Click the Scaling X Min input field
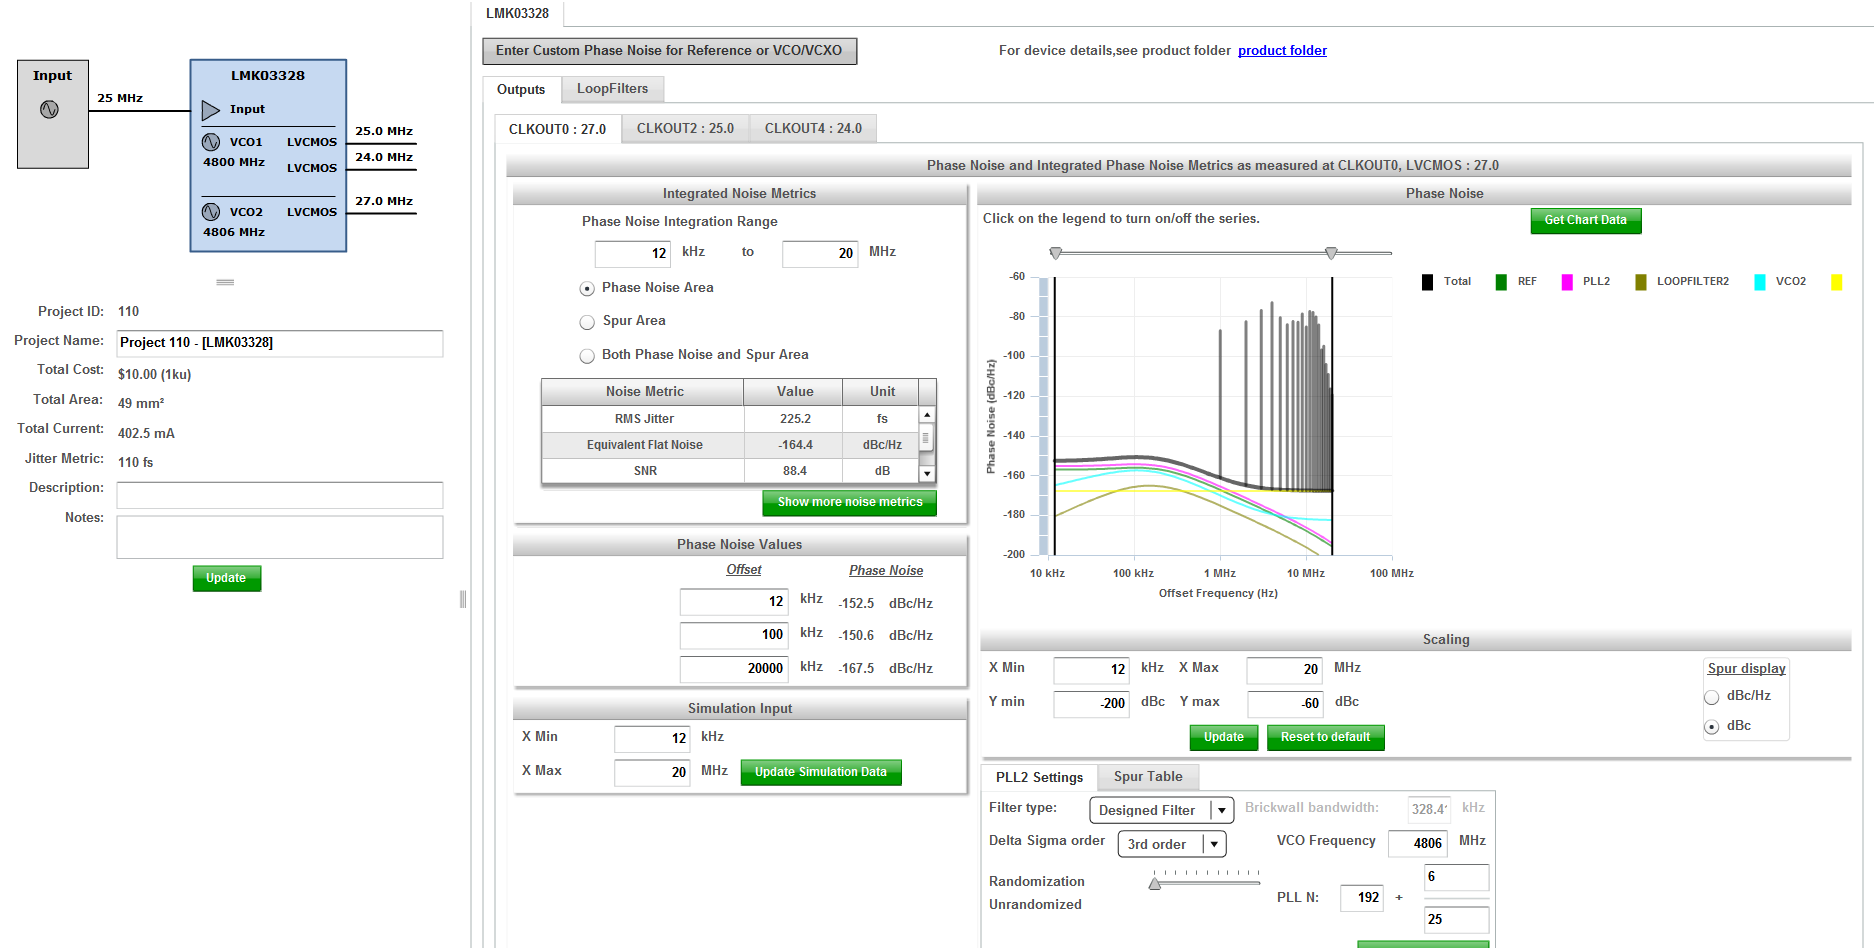This screenshot has height=948, width=1874. coord(1092,670)
